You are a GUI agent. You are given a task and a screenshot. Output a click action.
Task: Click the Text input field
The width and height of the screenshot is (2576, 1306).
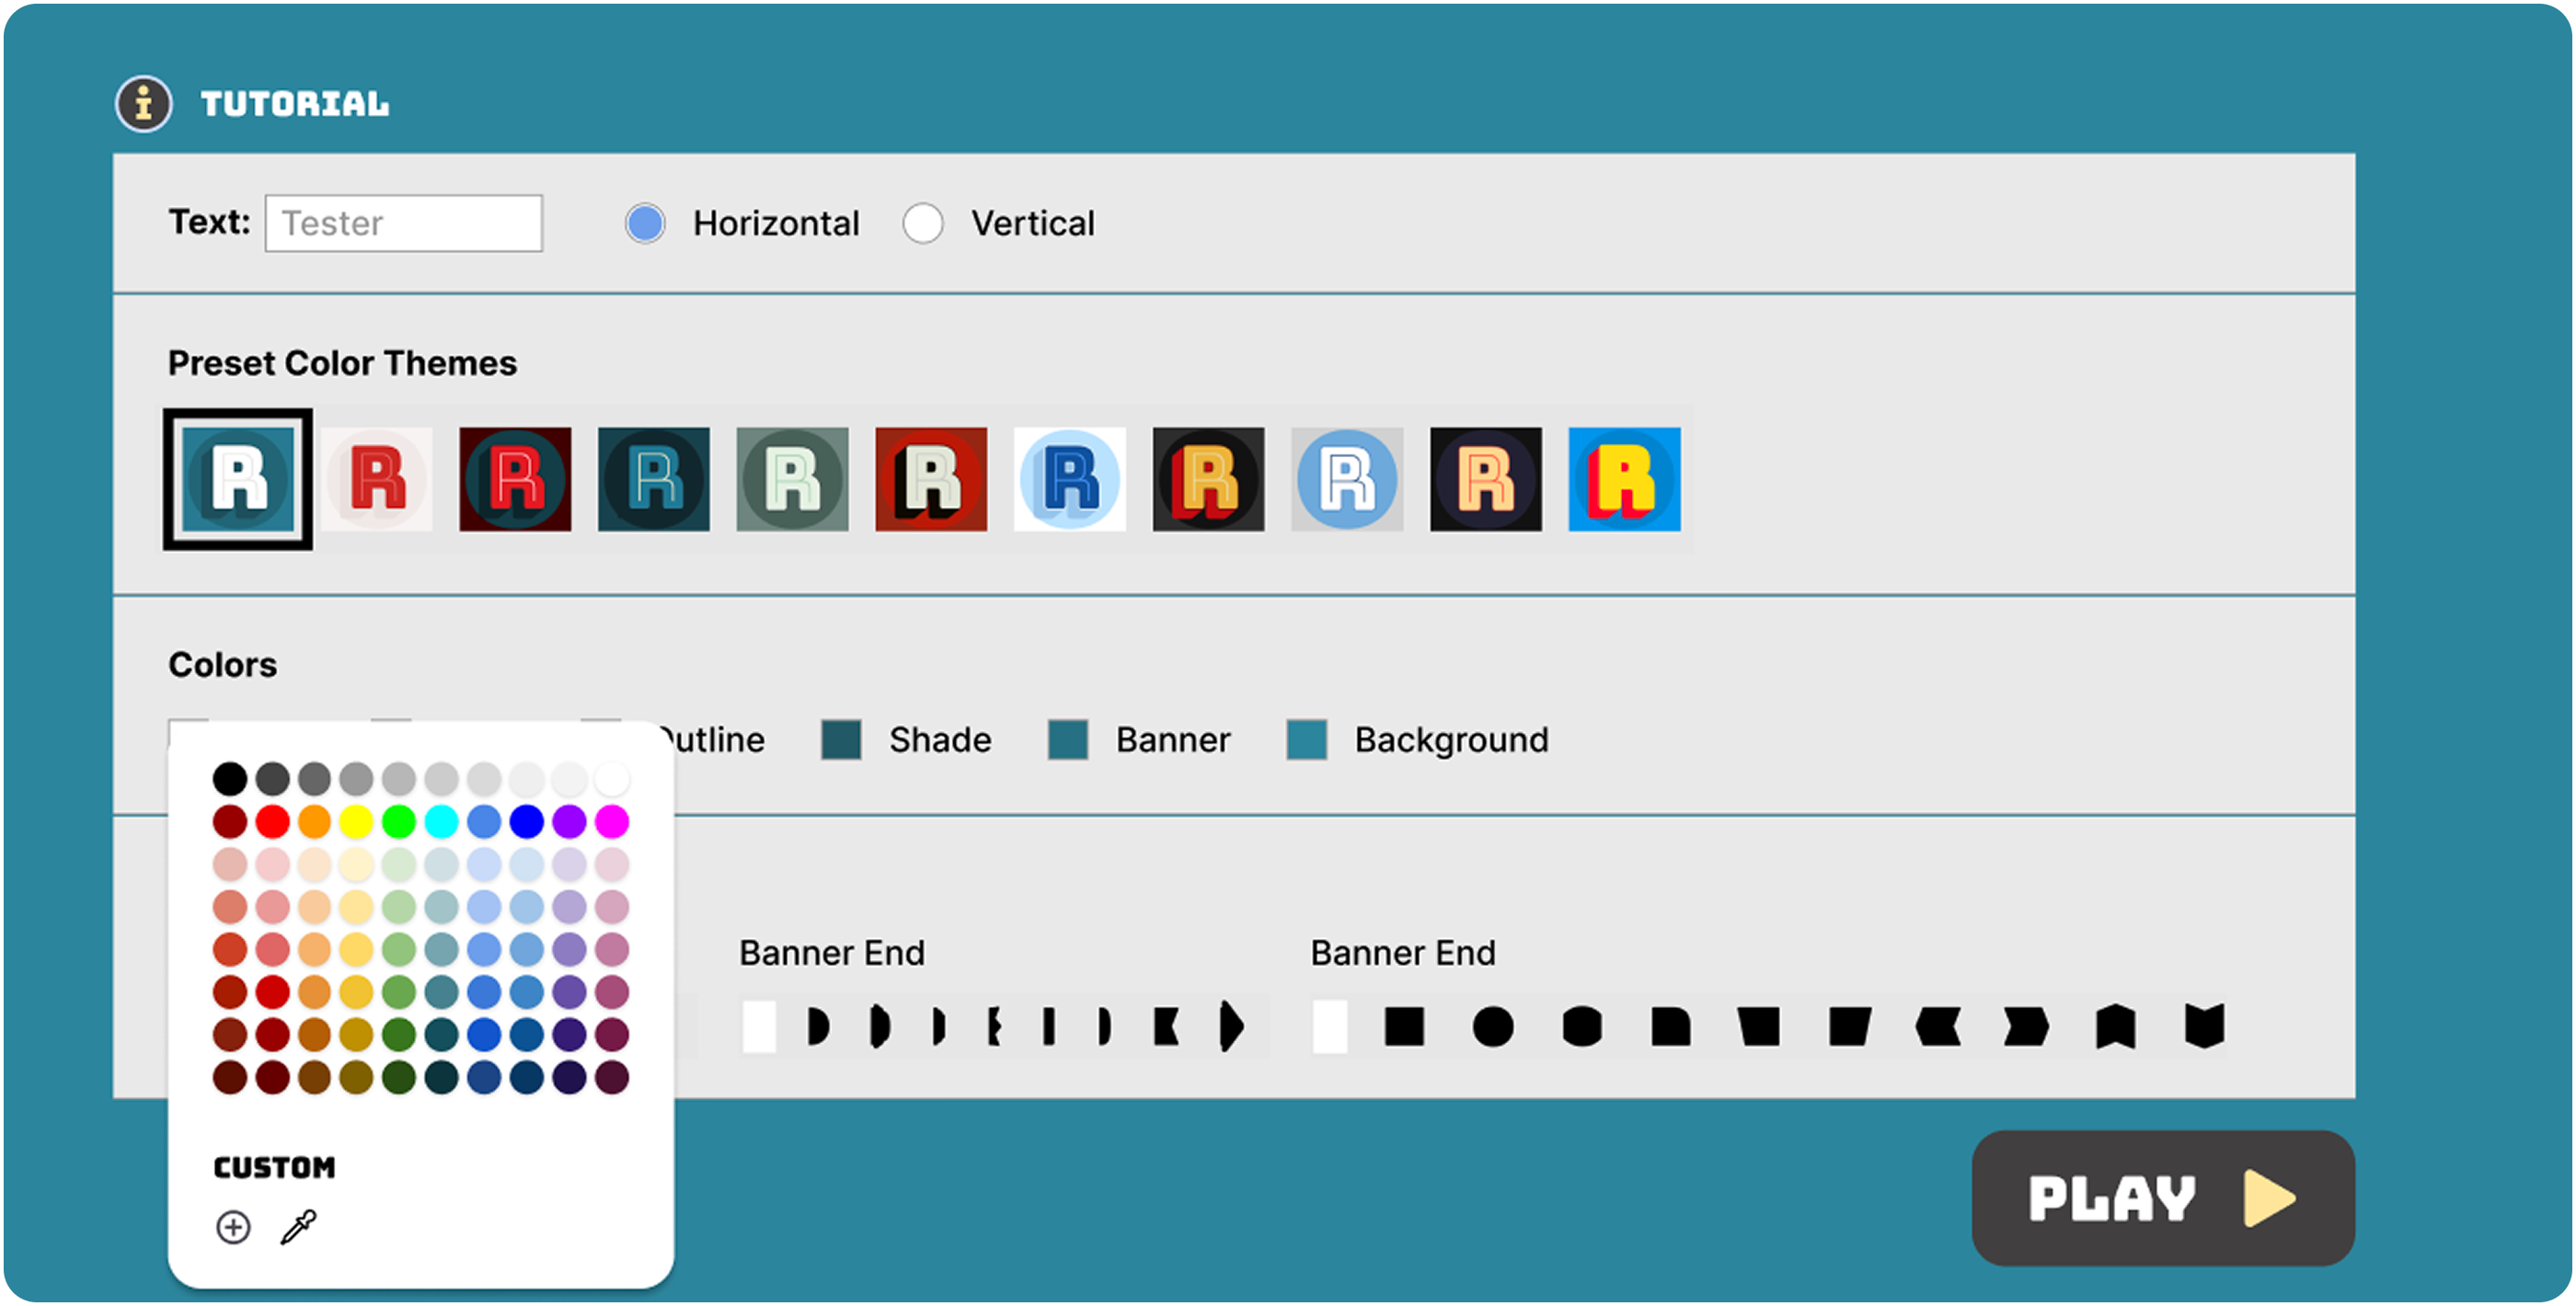[x=404, y=223]
